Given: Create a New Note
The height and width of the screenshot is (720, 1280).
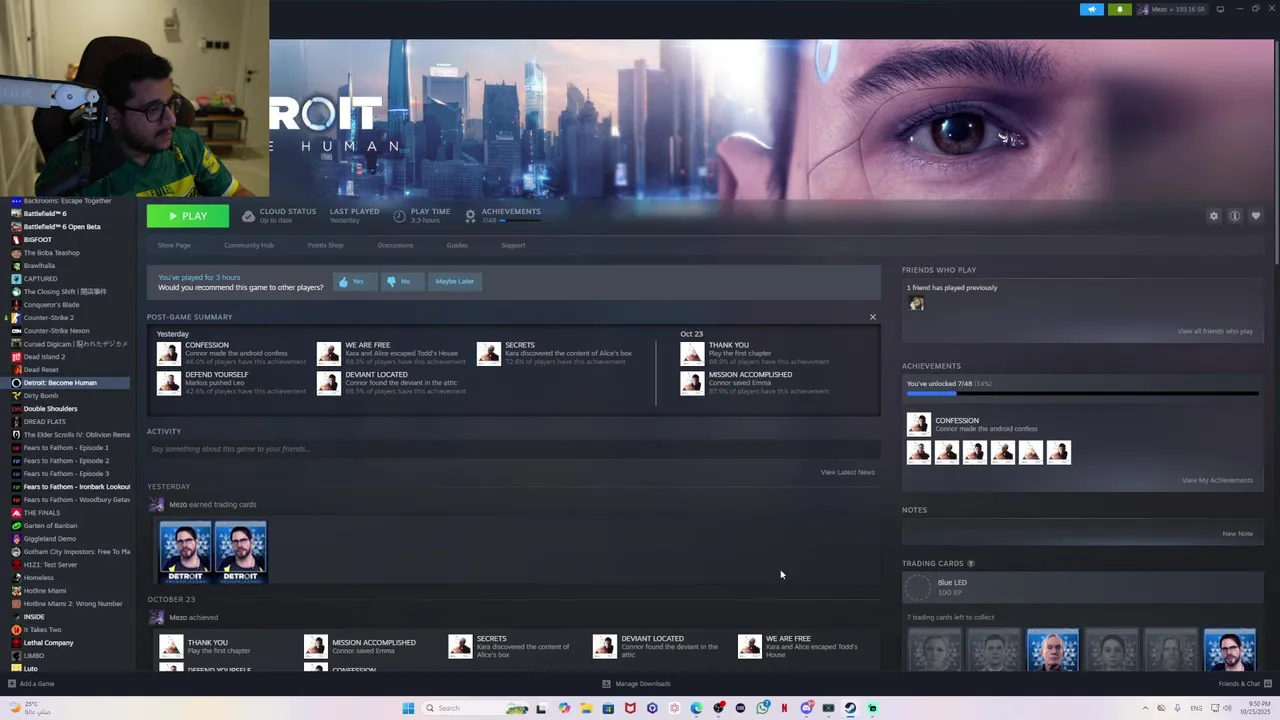Looking at the screenshot, I should click(x=1237, y=533).
